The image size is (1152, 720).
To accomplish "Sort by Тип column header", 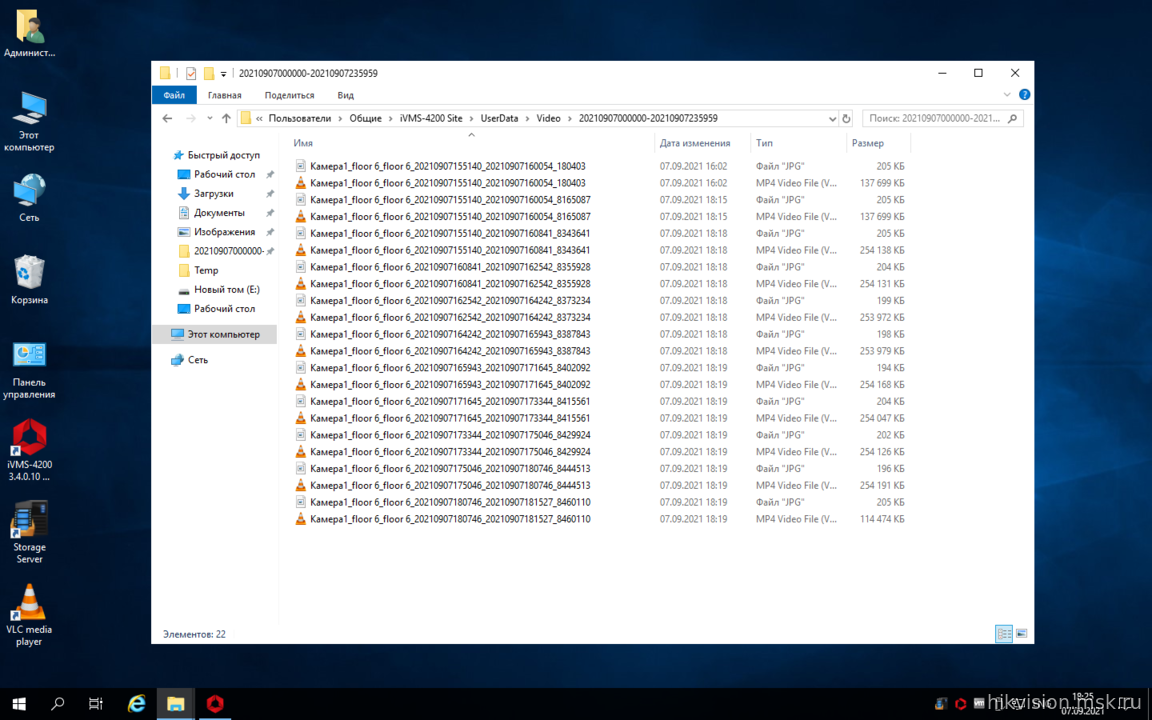I will [764, 143].
